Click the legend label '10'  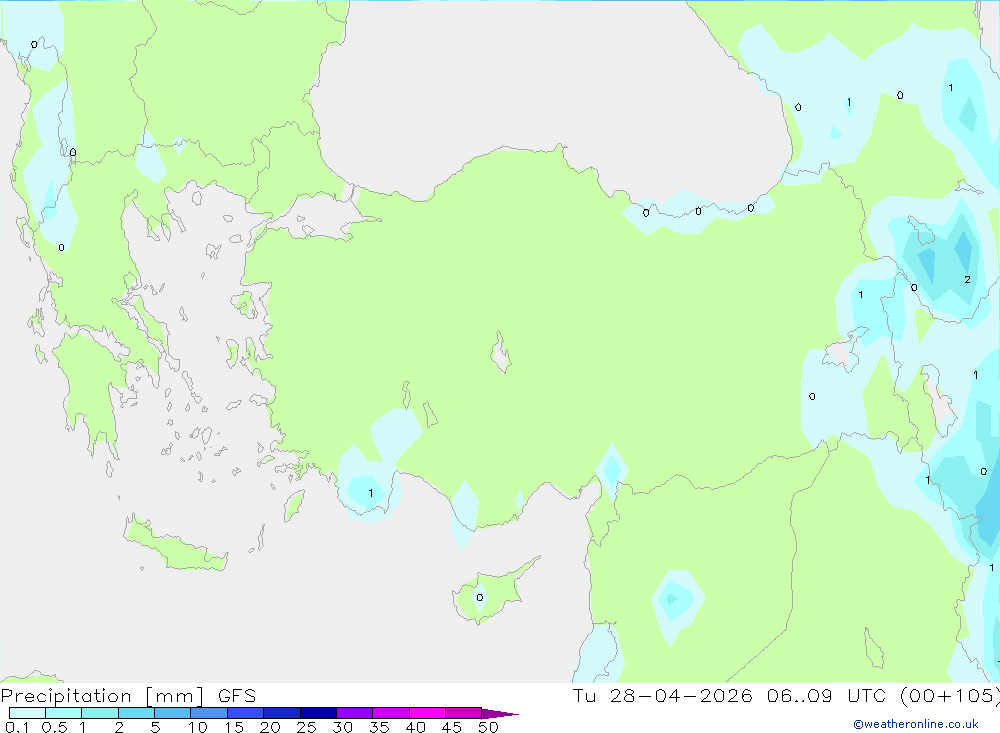198,727
